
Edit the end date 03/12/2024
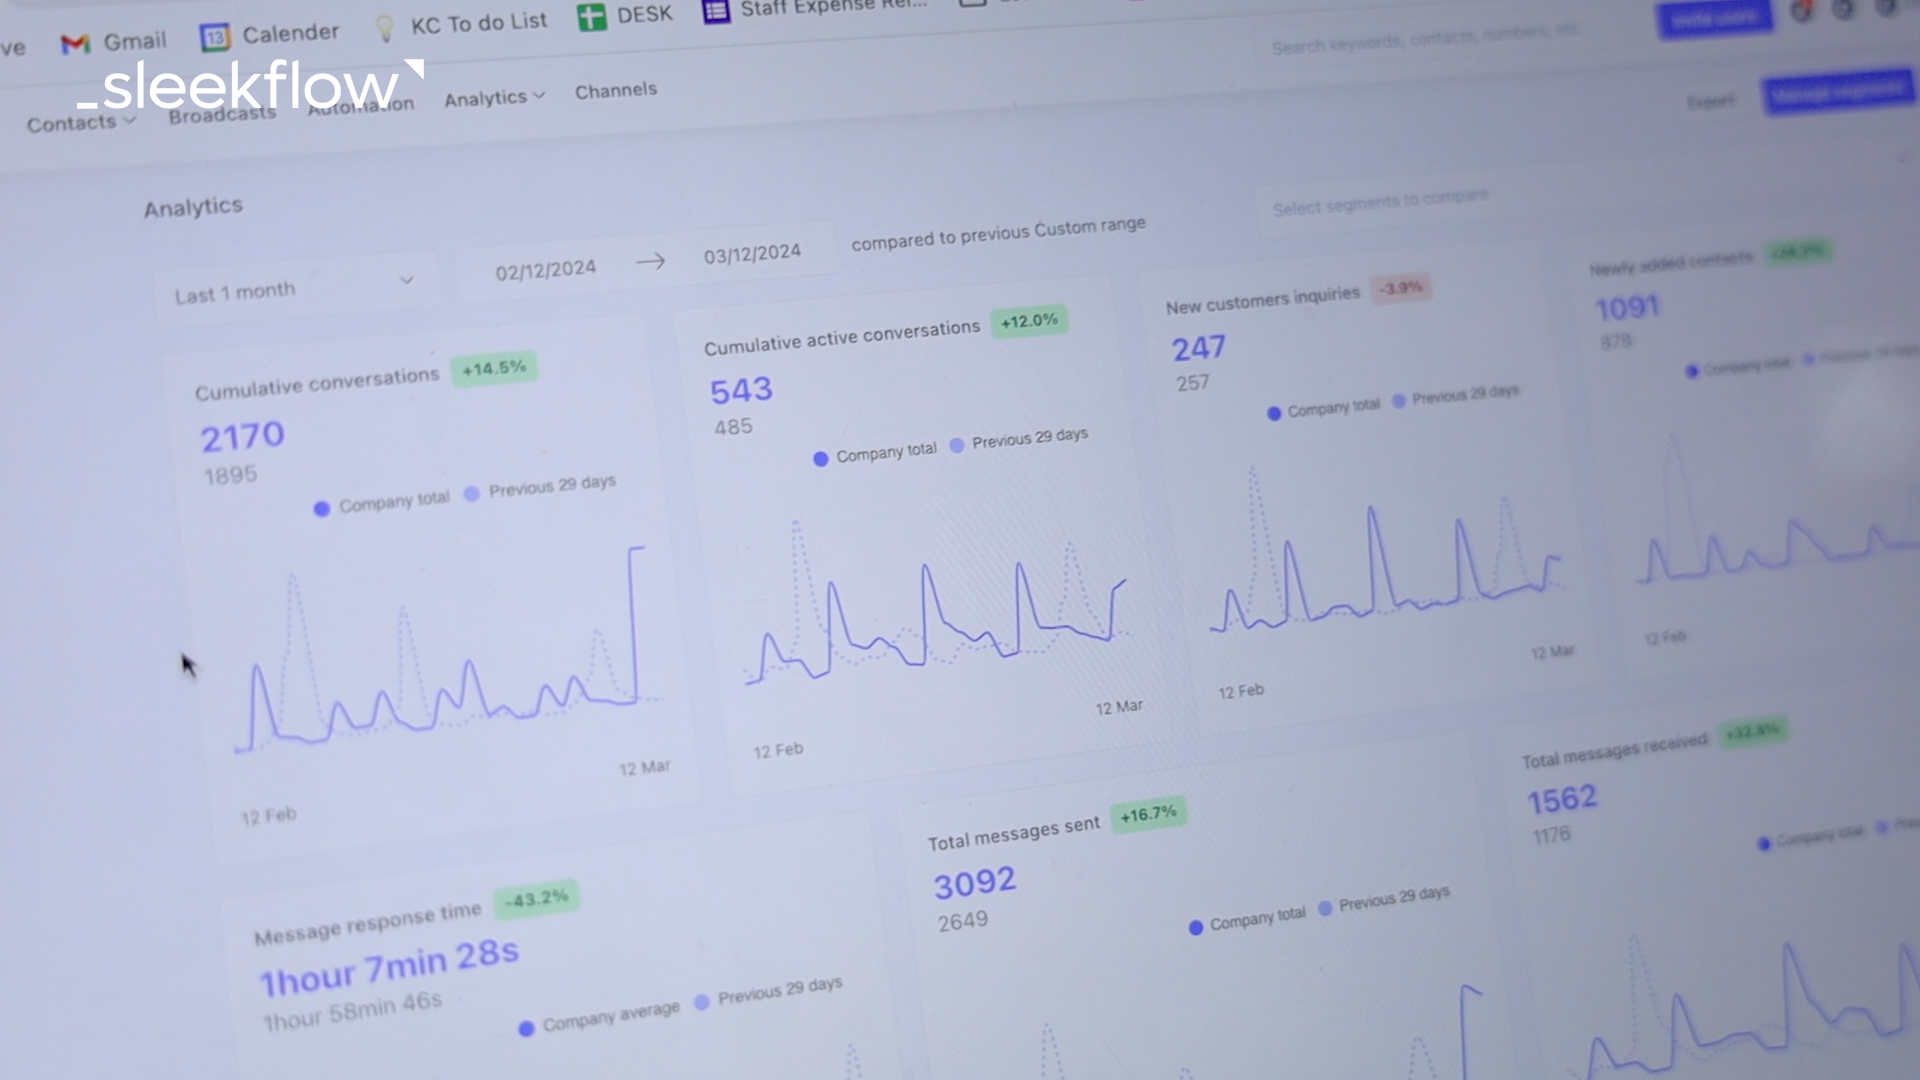752,253
